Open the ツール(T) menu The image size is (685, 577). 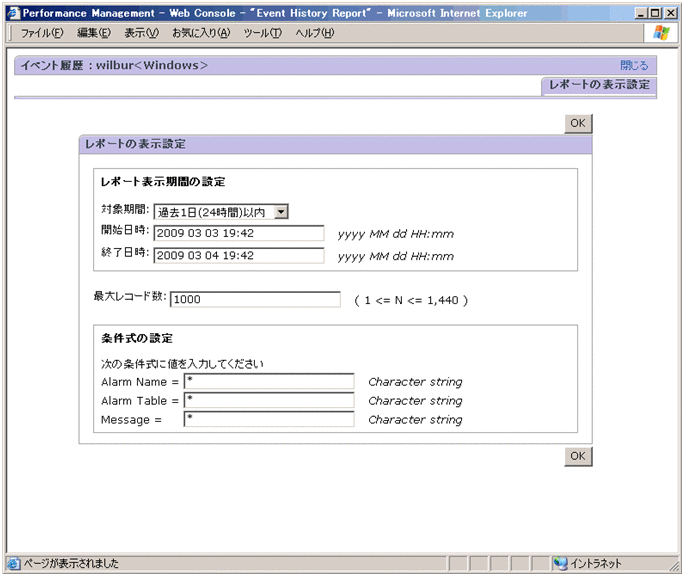[x=263, y=33]
